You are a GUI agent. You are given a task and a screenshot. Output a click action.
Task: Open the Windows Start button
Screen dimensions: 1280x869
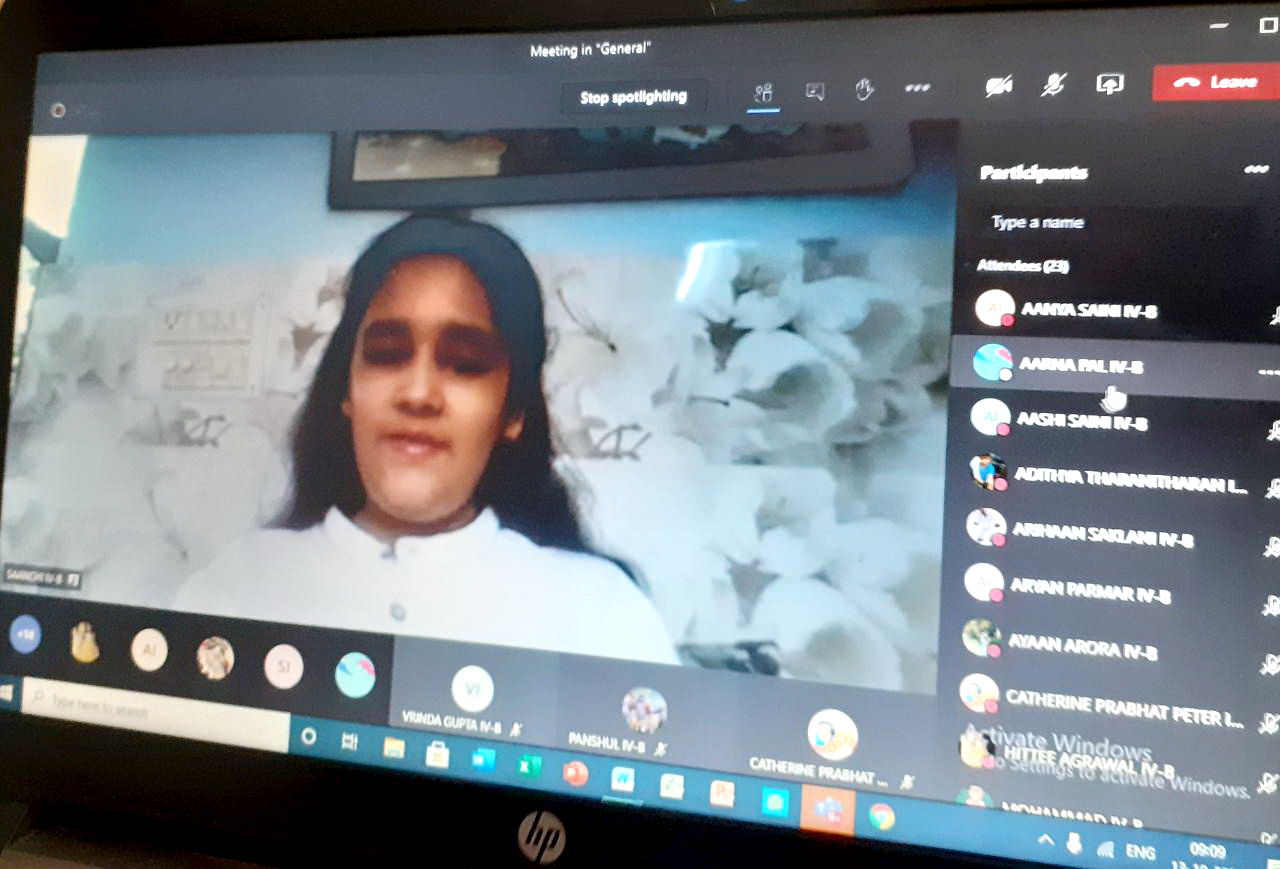click(6, 691)
